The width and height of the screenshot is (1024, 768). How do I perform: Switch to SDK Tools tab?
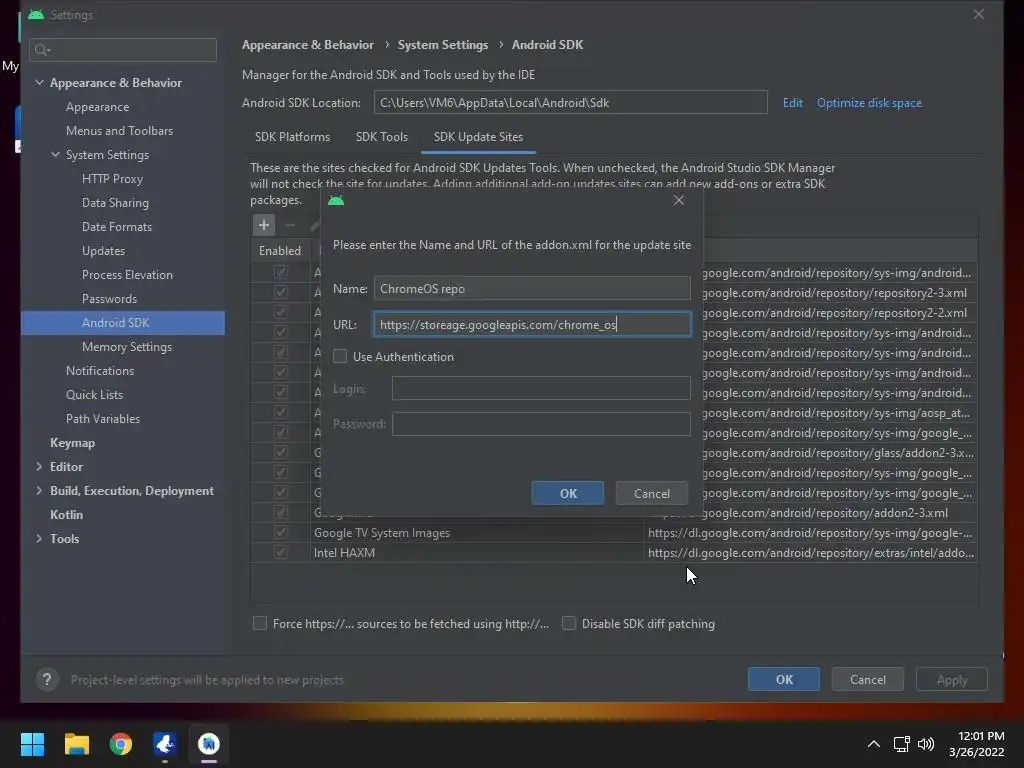tap(381, 137)
